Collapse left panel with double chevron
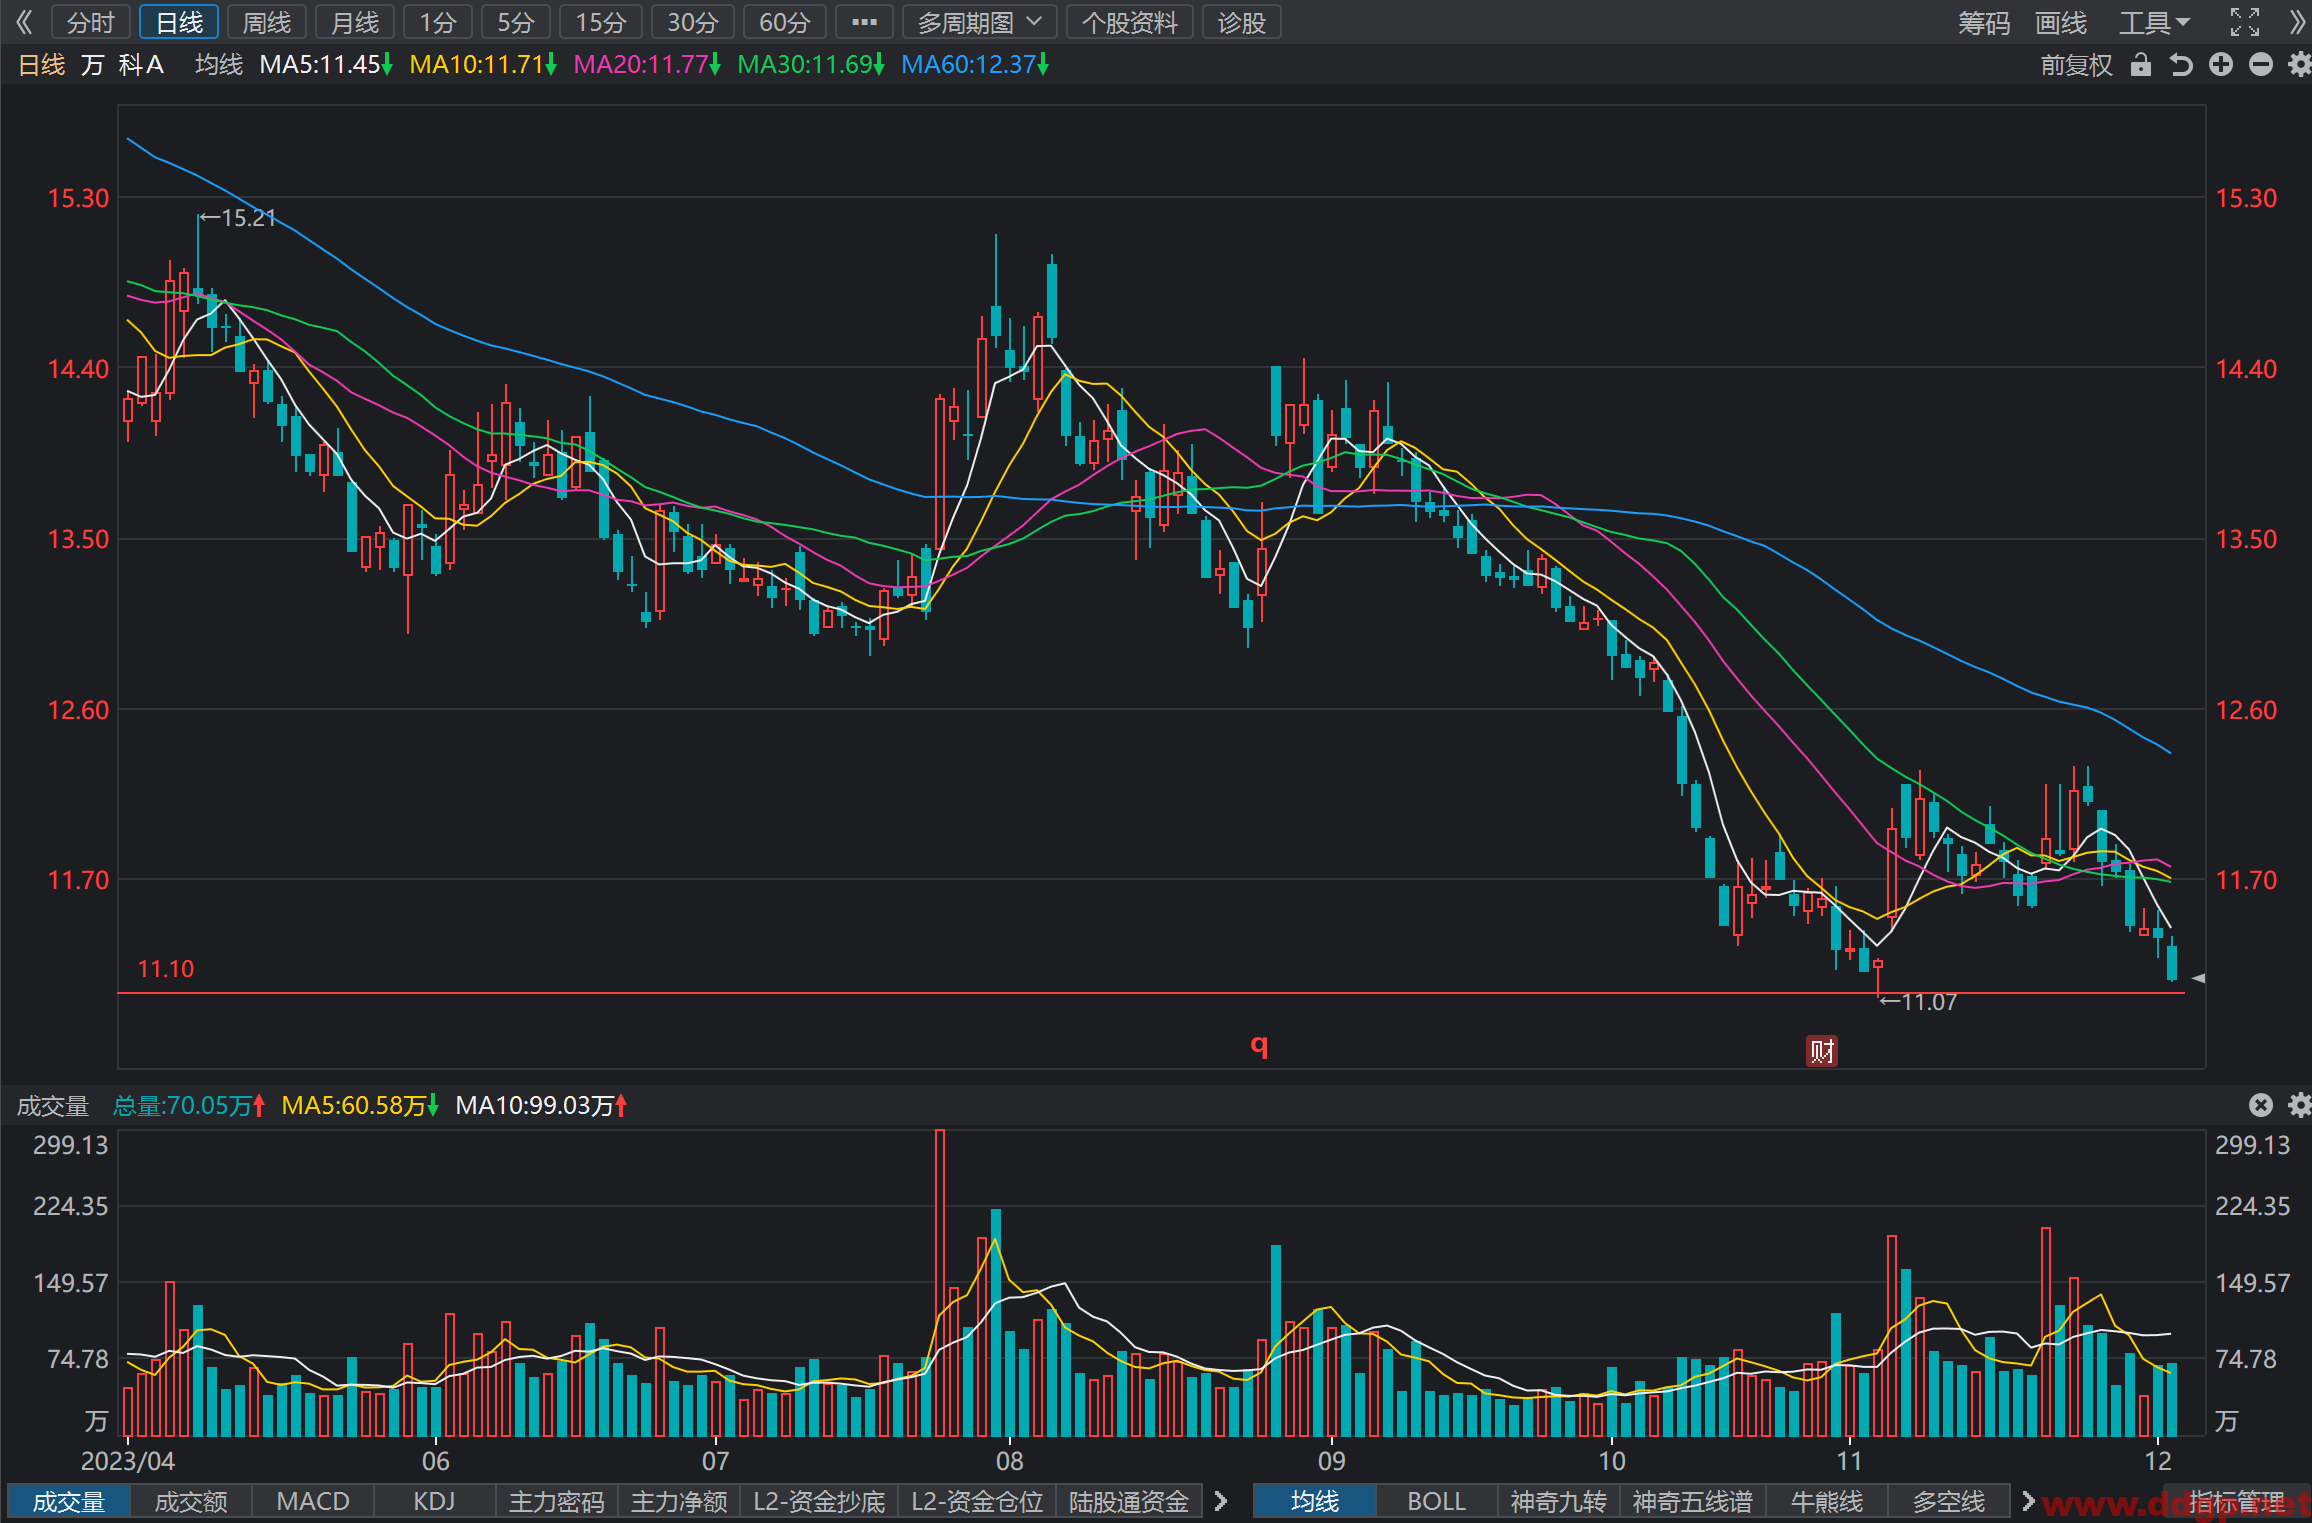 tap(25, 22)
